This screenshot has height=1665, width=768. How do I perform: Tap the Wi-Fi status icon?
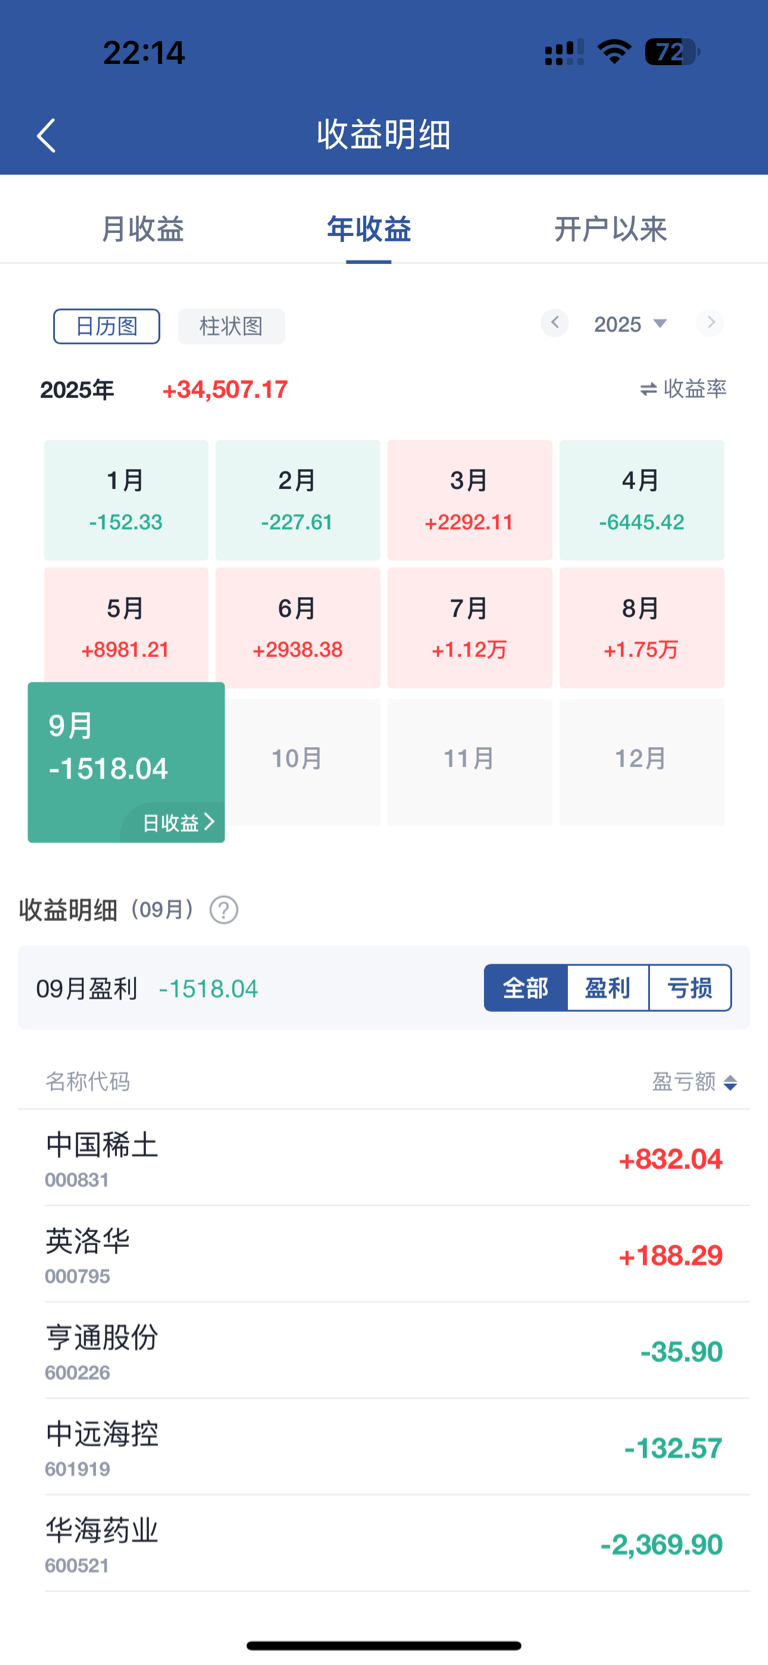pos(614,51)
